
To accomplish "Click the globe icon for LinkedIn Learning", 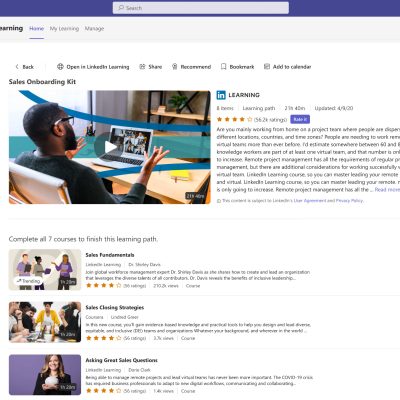I will 60,67.
